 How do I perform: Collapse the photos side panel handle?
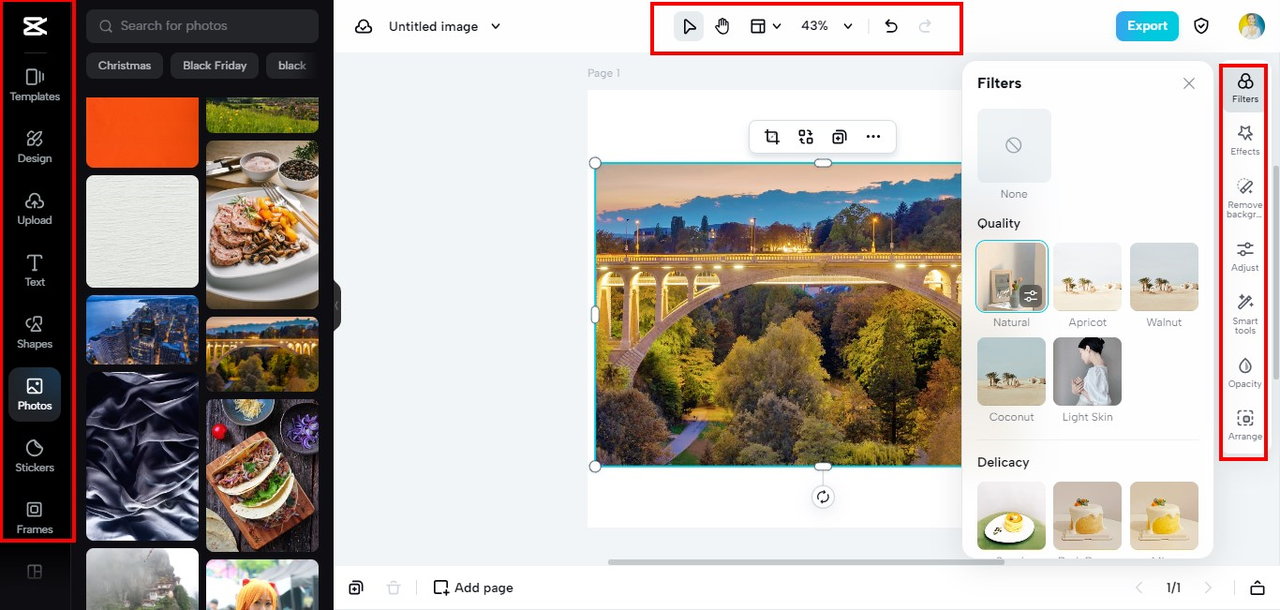[338, 305]
